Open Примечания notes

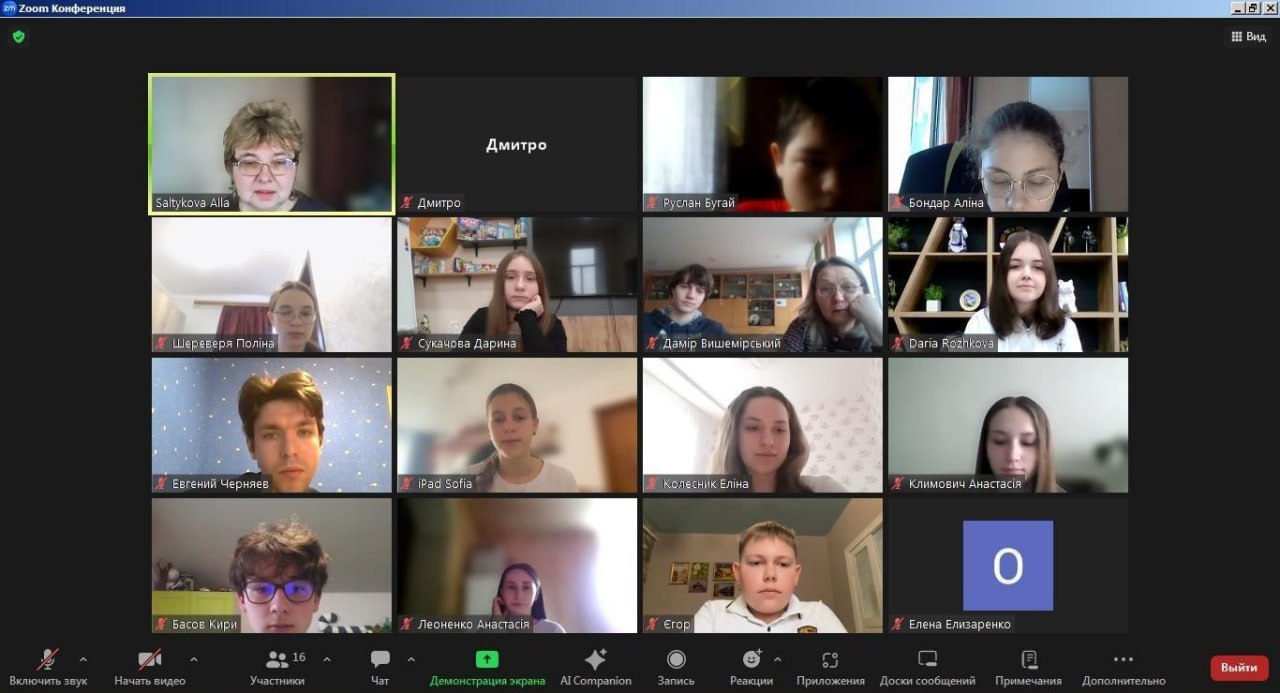click(1028, 667)
